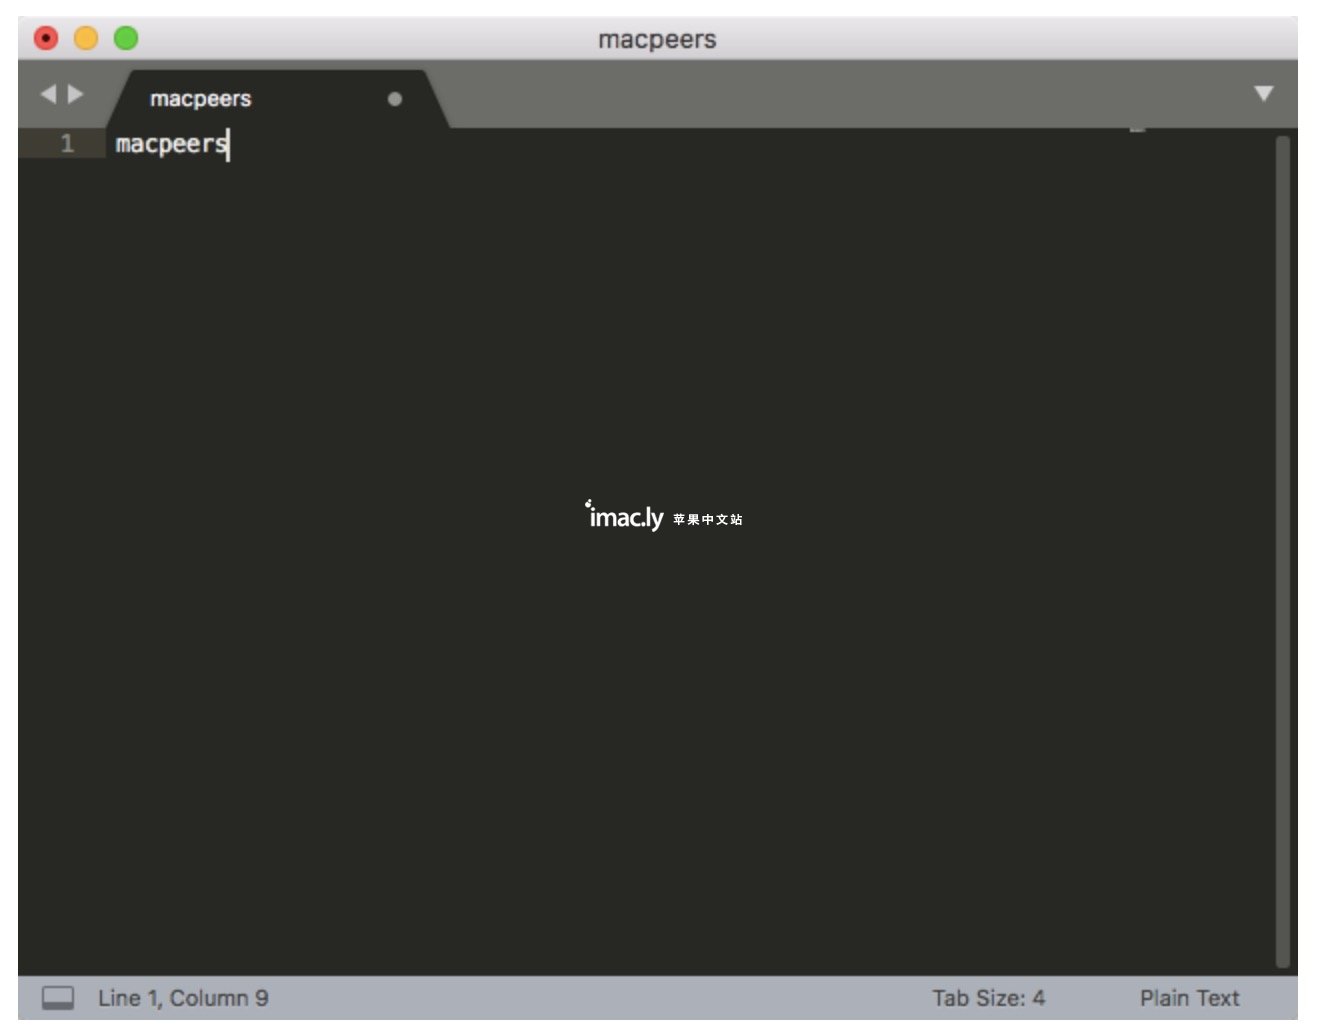Click the vertical scrollbar

tap(1283, 552)
